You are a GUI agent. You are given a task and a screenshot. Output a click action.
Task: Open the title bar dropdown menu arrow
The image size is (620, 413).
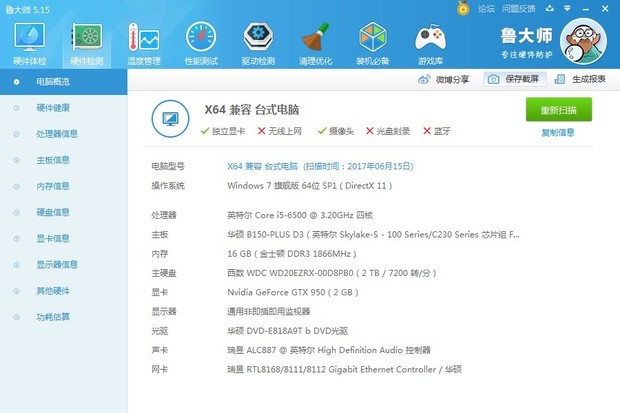point(567,8)
